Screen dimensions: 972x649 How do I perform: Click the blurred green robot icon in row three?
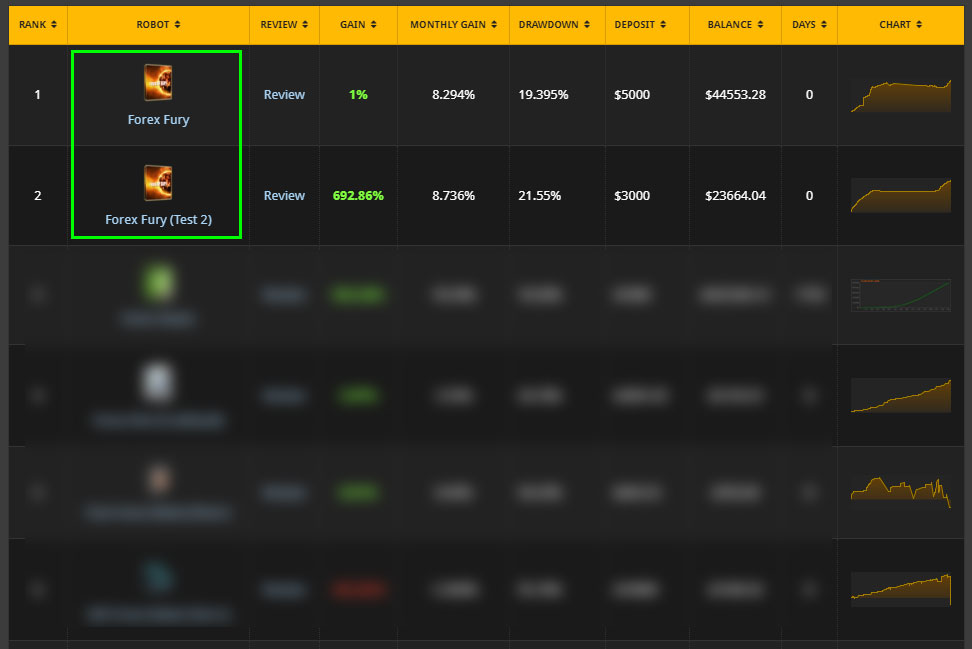click(x=158, y=282)
